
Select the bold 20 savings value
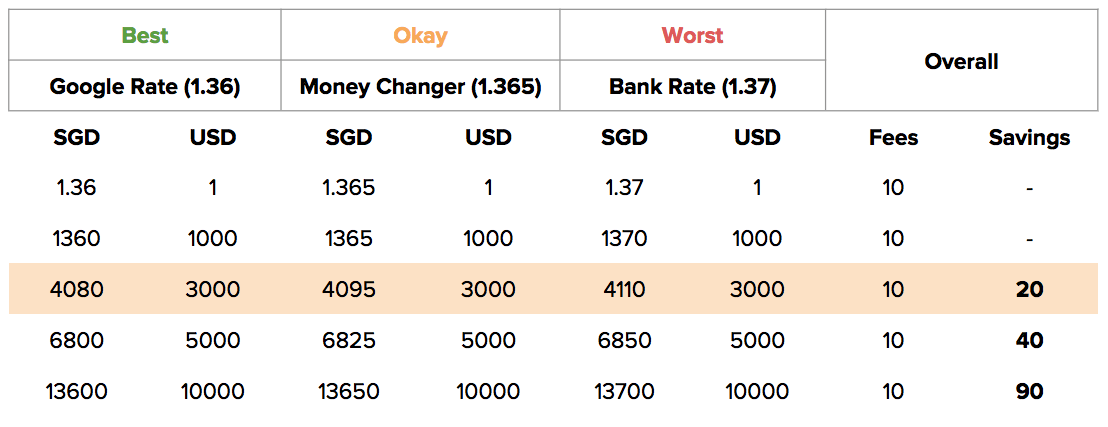pyautogui.click(x=1029, y=289)
